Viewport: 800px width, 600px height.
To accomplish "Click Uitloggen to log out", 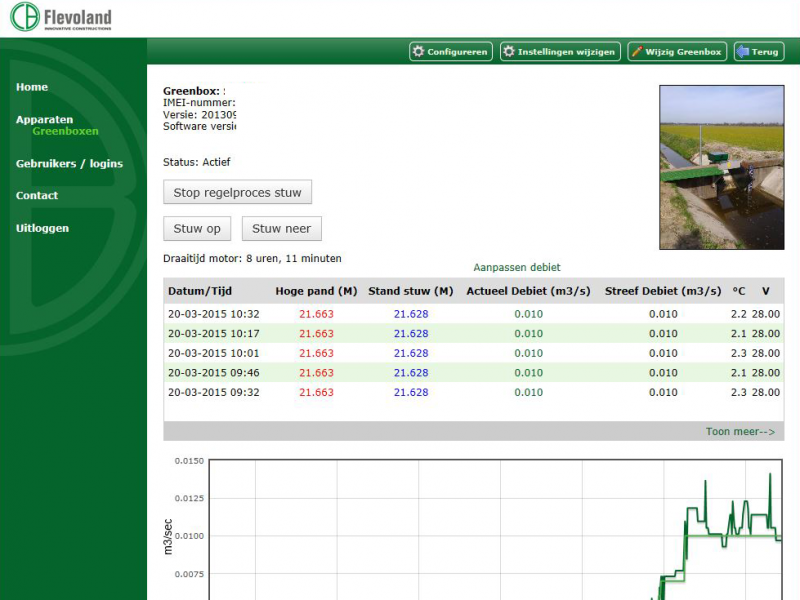I will (43, 228).
